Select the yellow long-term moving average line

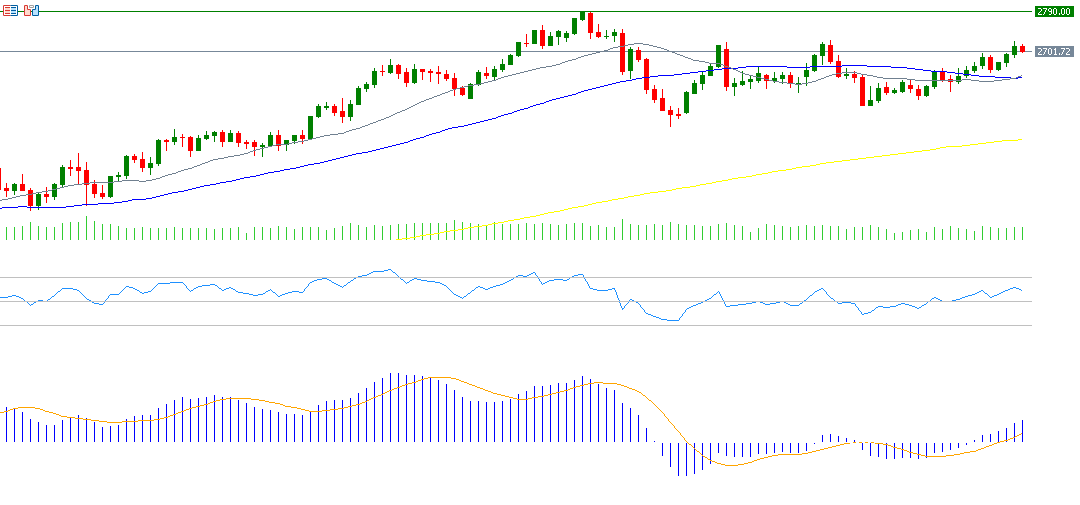(800, 167)
